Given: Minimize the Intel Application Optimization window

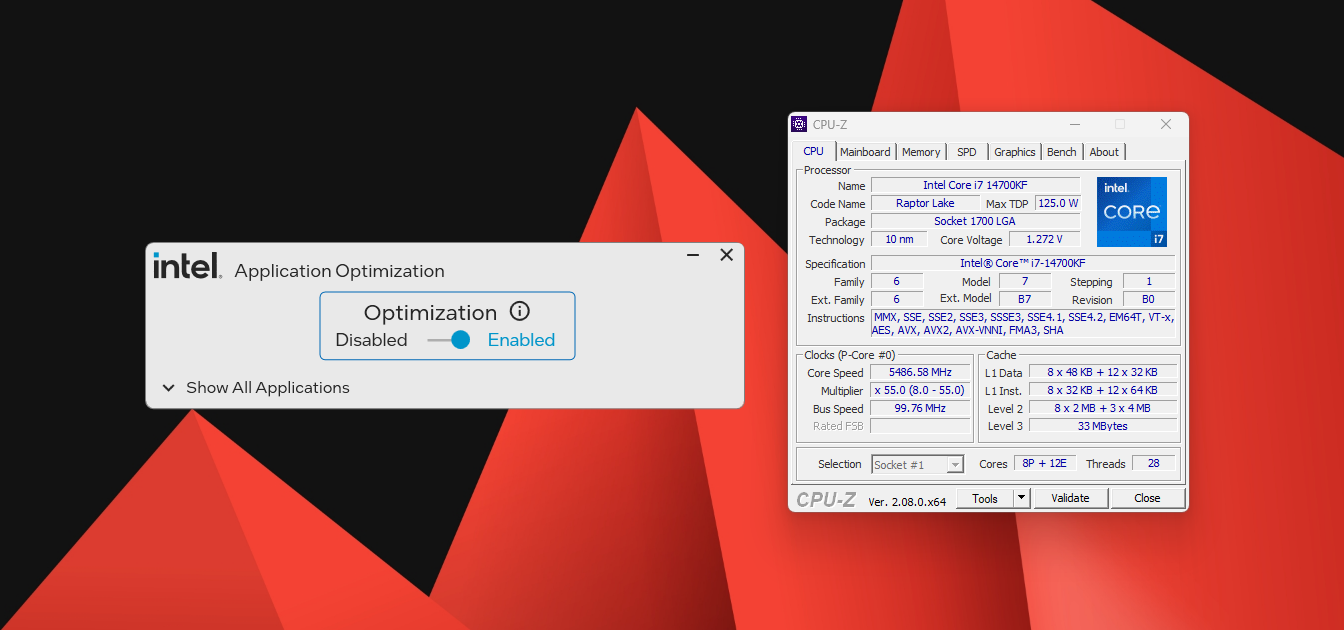Looking at the screenshot, I should pyautogui.click(x=693, y=255).
